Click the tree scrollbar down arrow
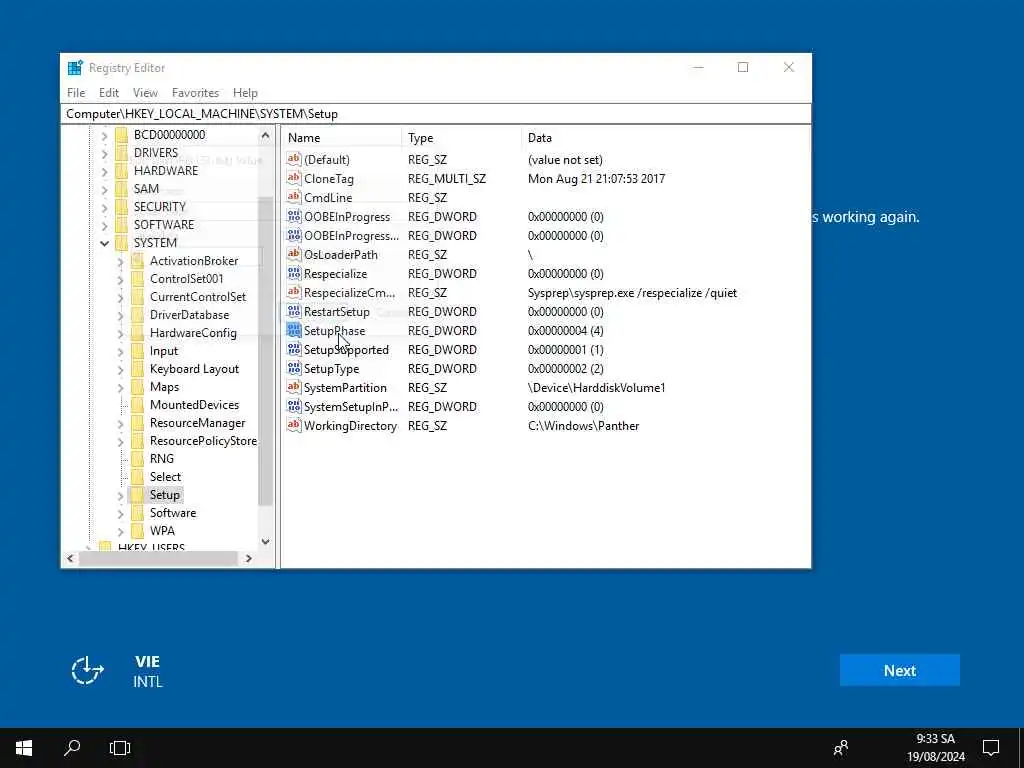 point(265,541)
